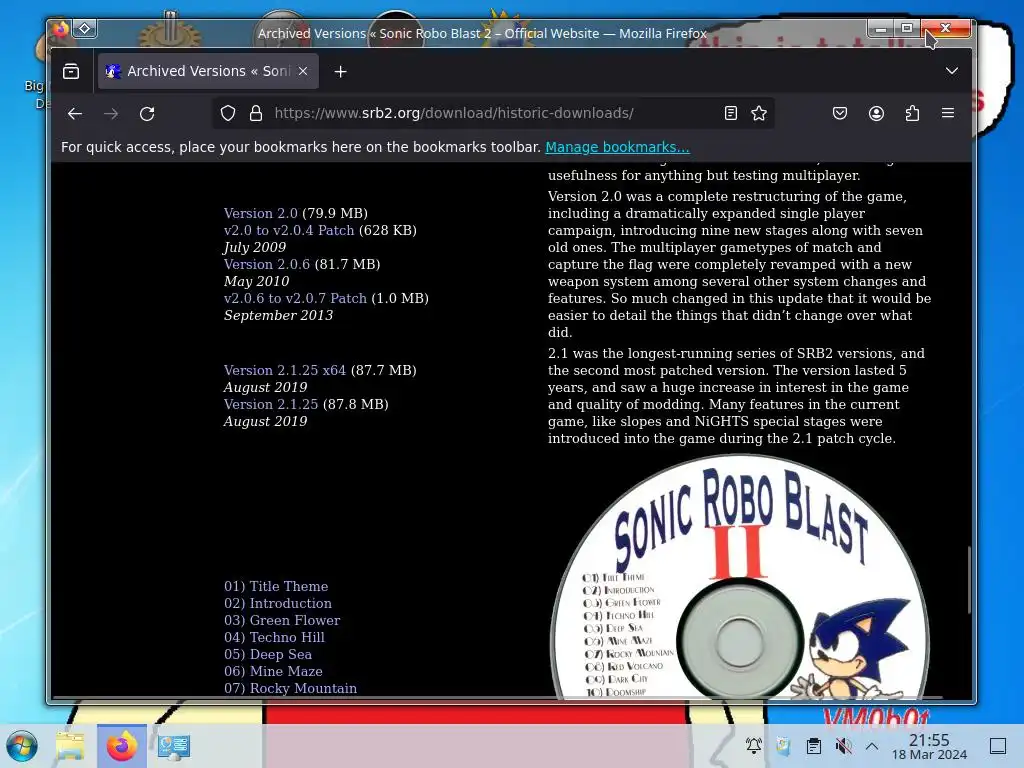Open the Firefox hamburger menu
This screenshot has height=768, width=1024.
coord(948,113)
